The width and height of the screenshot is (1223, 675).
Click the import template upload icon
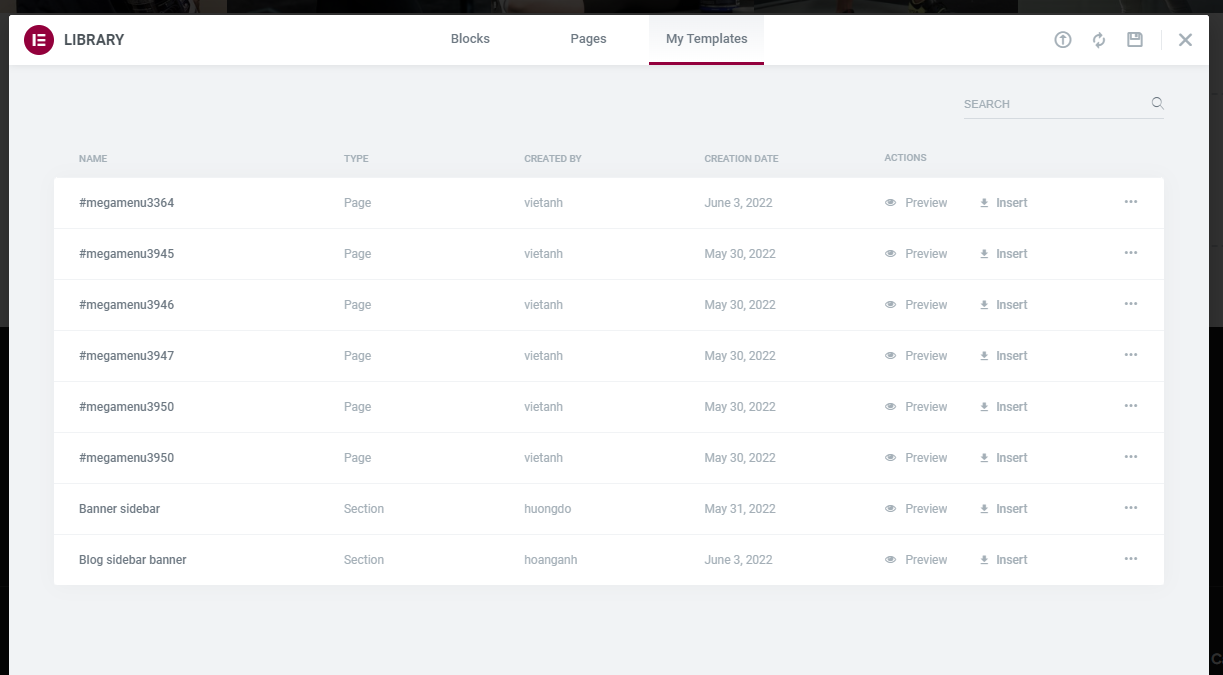pyautogui.click(x=1063, y=40)
